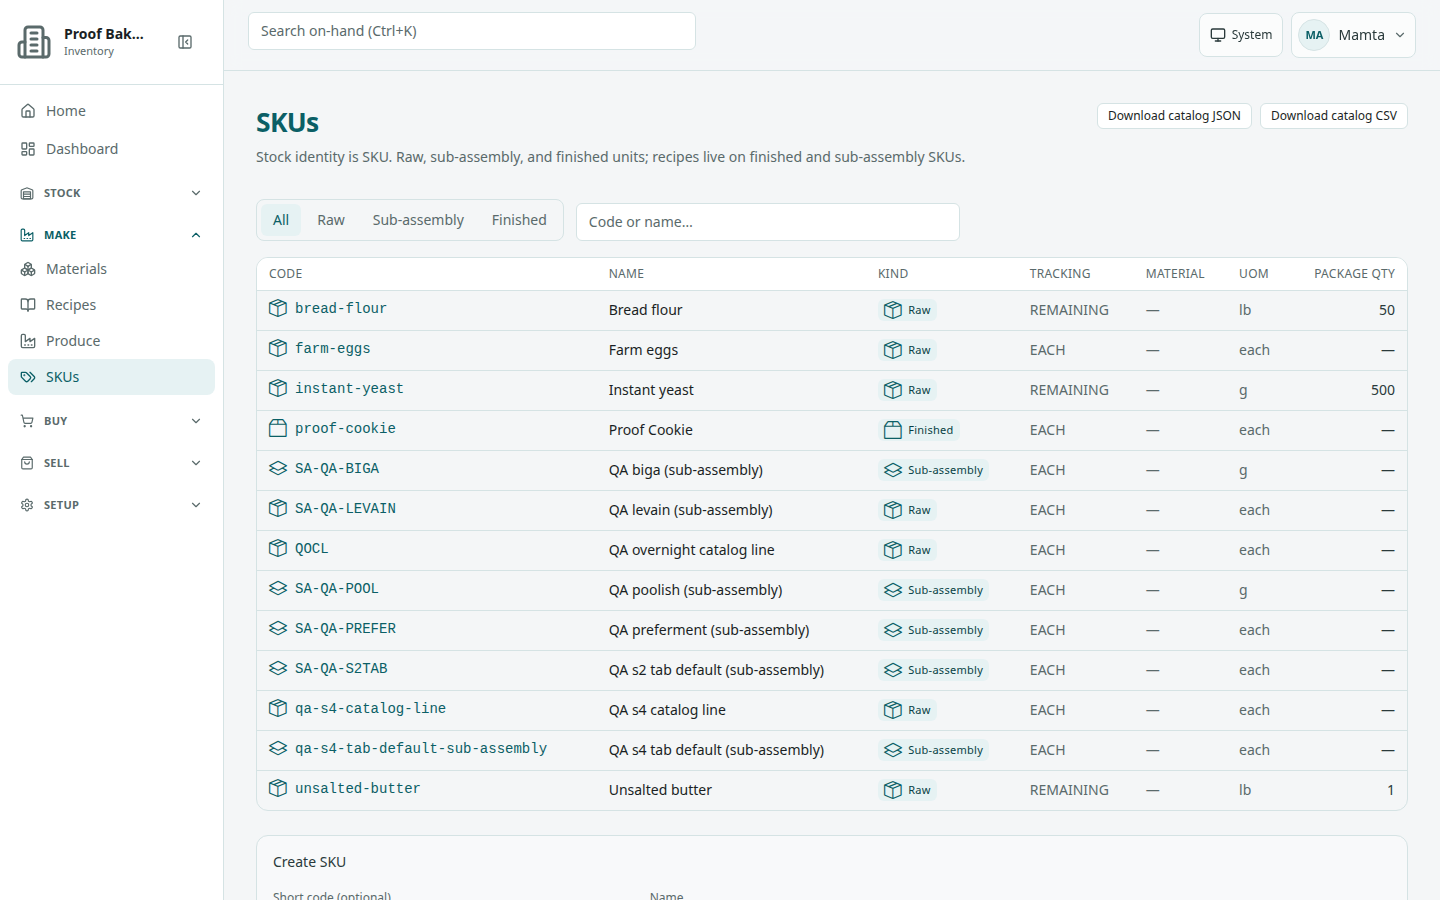Click the TRACKING column header
The width and height of the screenshot is (1440, 900).
click(x=1060, y=274)
